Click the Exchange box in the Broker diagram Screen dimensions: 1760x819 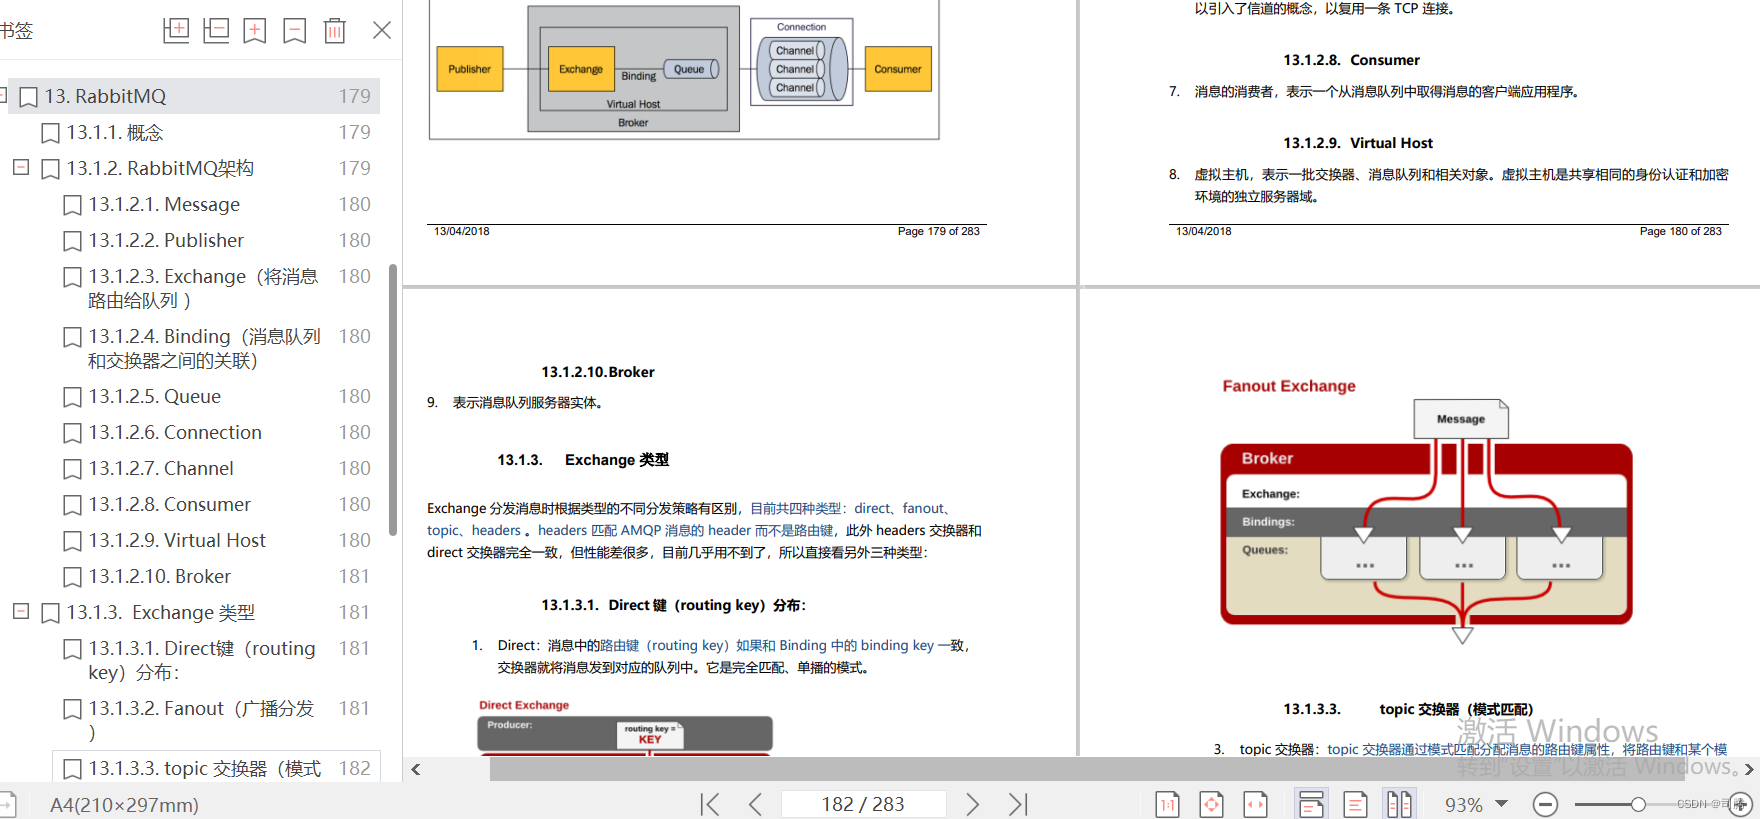[x=581, y=69]
